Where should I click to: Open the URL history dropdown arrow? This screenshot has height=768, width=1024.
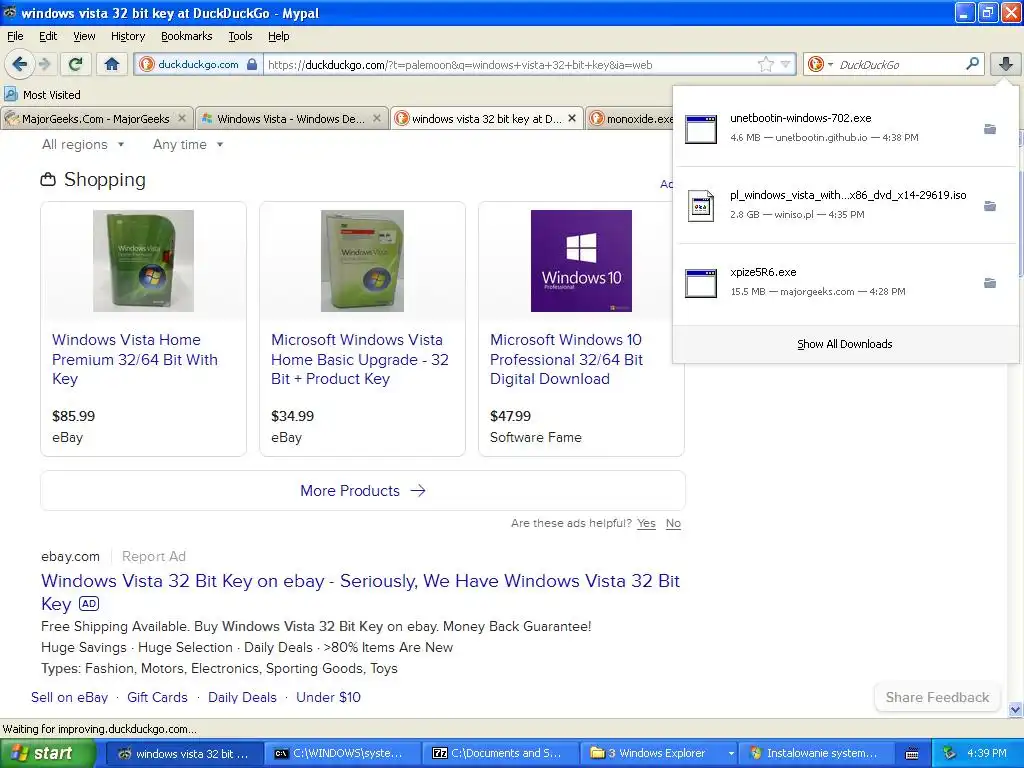[786, 64]
